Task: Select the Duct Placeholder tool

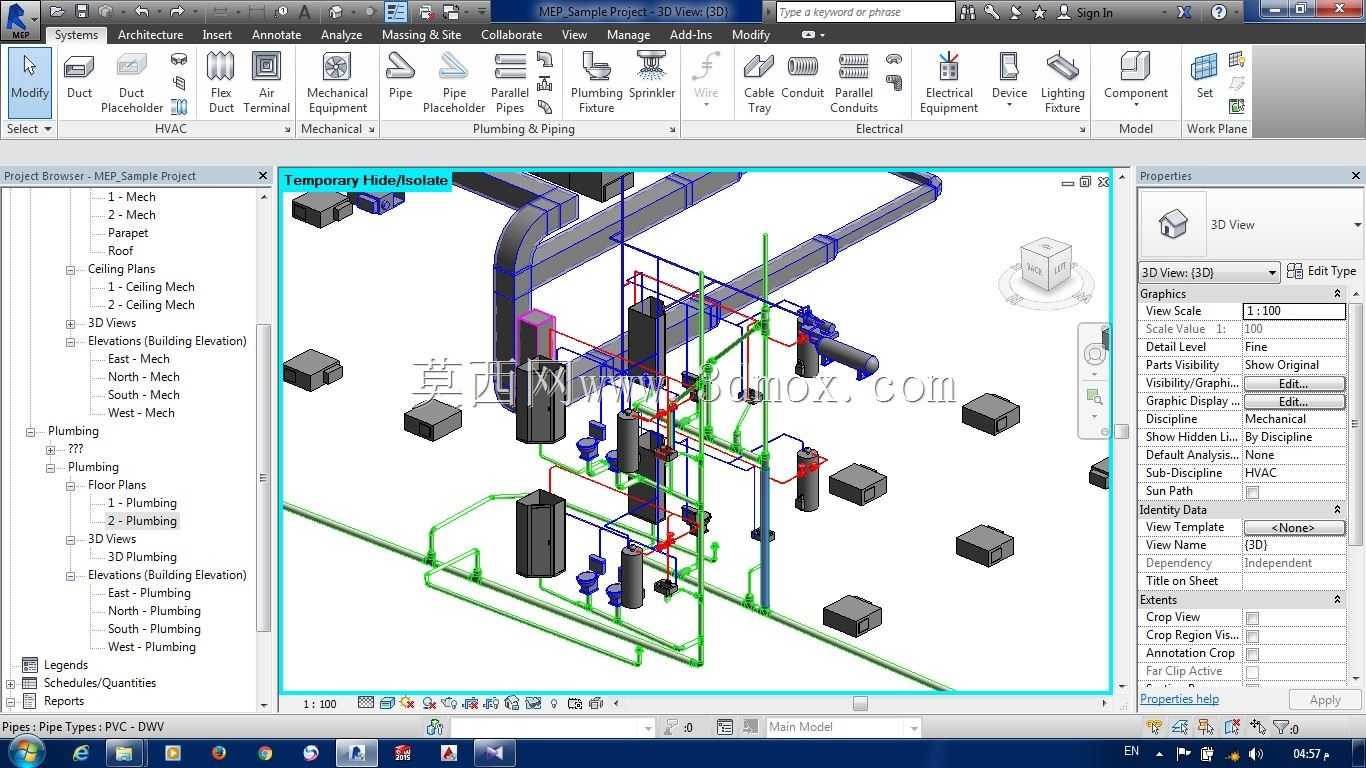Action: click(131, 82)
